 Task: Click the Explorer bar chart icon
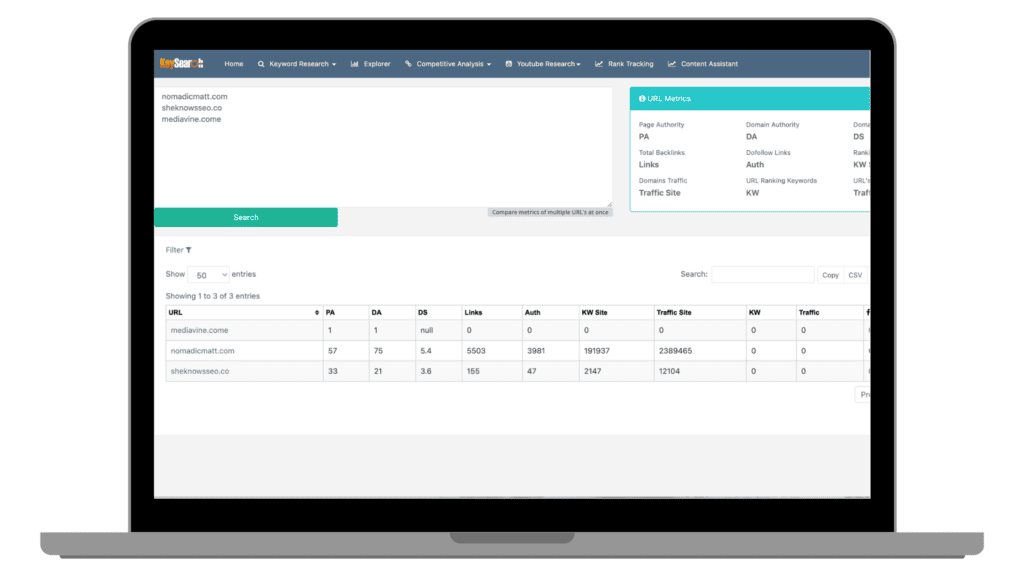pyautogui.click(x=355, y=64)
